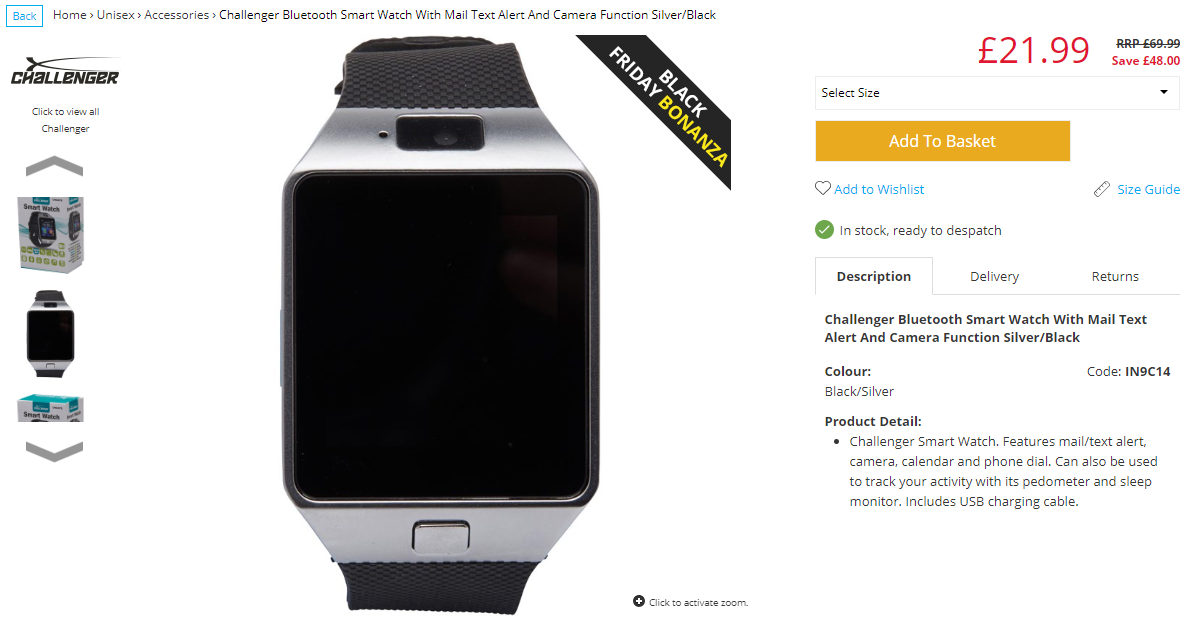View the smart watch box thumbnail
This screenshot has width=1186, height=623.
point(51,234)
